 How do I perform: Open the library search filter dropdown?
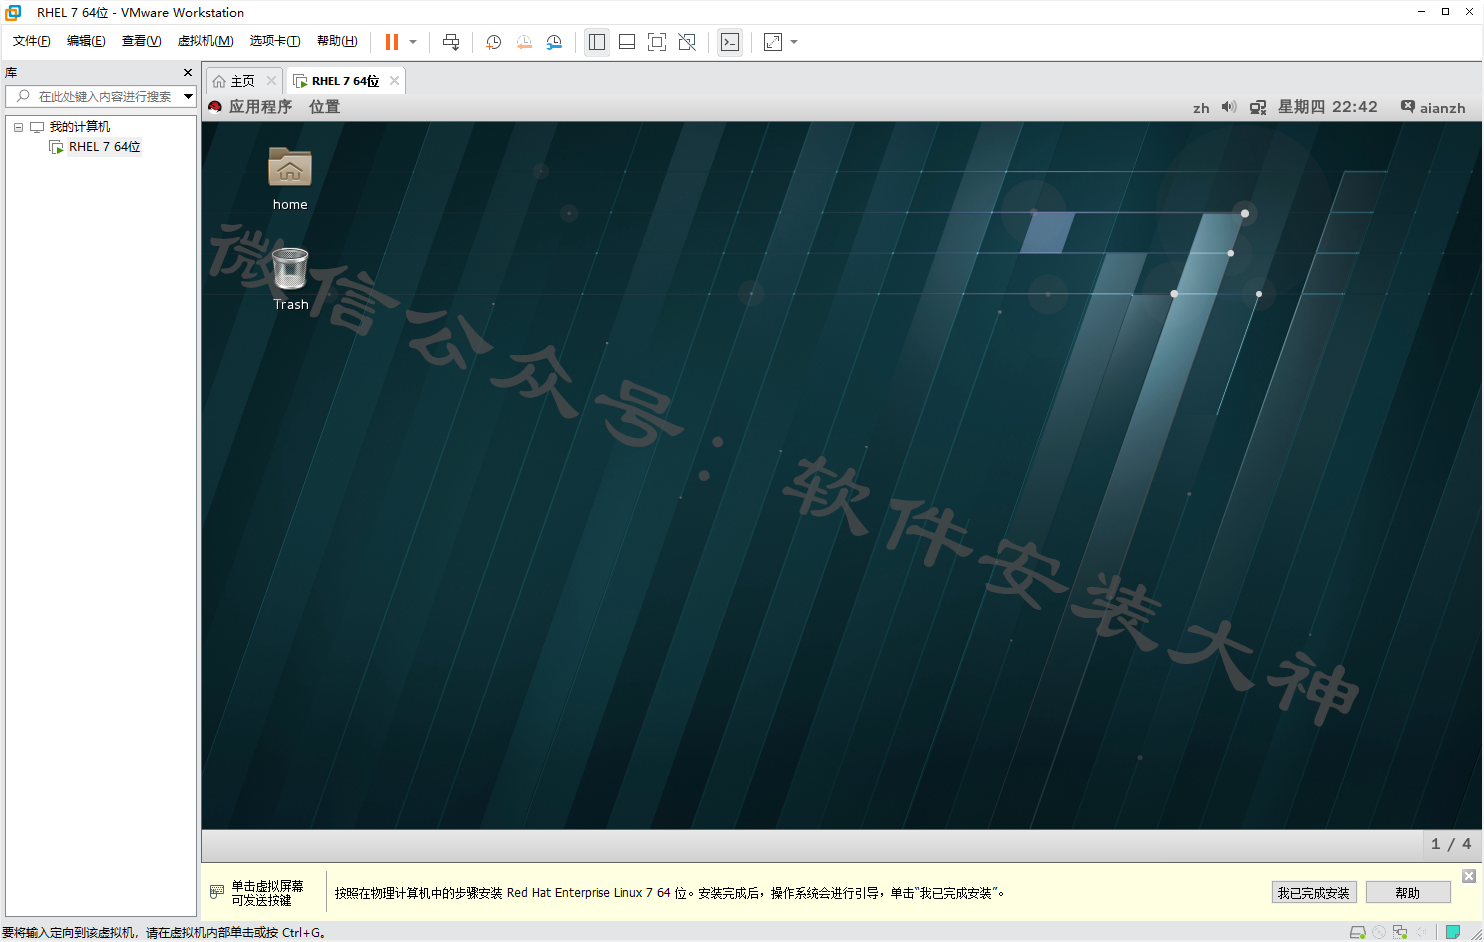point(188,96)
